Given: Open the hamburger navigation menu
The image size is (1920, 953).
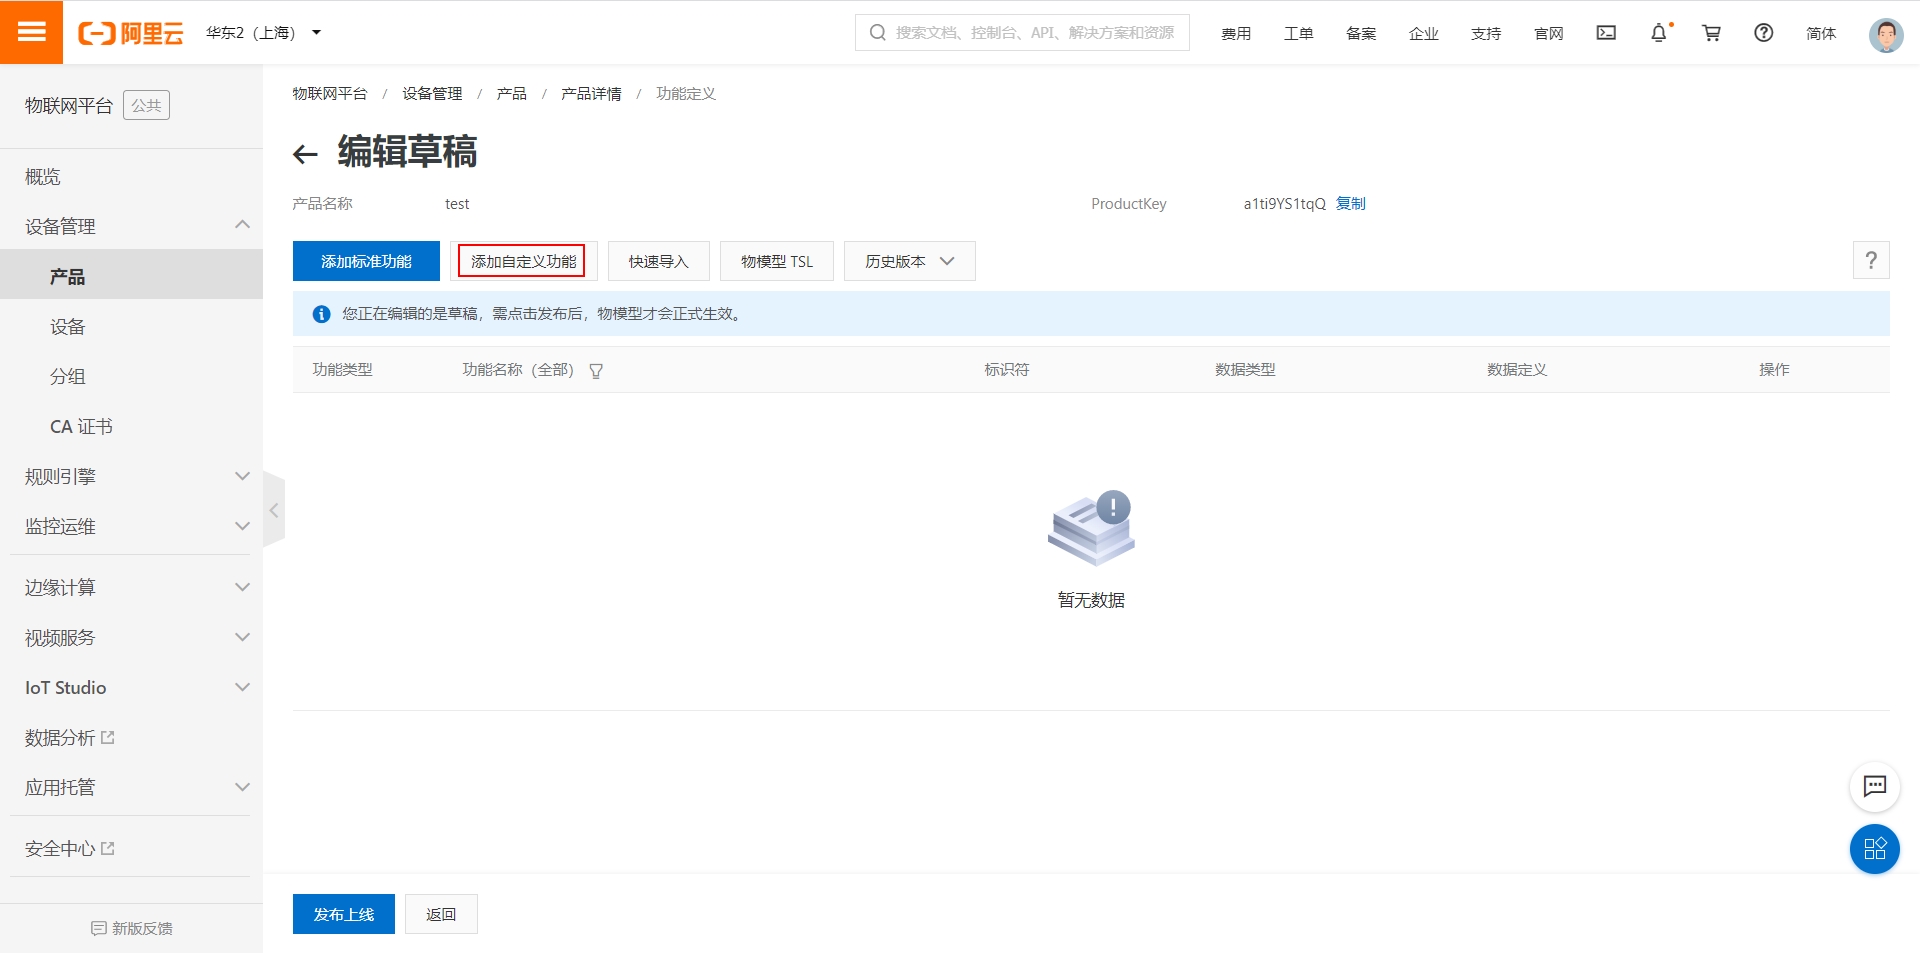Looking at the screenshot, I should click(x=31, y=31).
